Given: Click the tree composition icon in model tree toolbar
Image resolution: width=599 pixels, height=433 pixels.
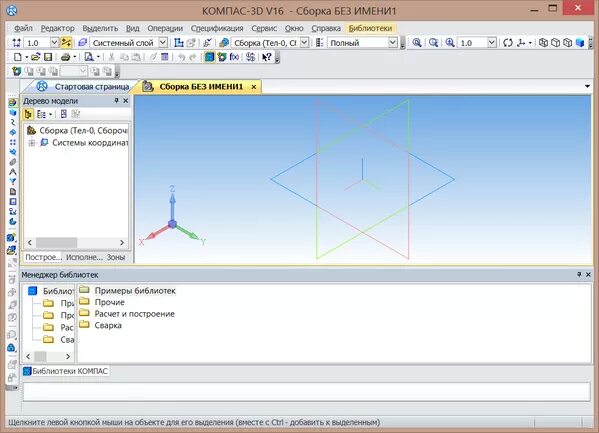Looking at the screenshot, I should (x=41, y=114).
